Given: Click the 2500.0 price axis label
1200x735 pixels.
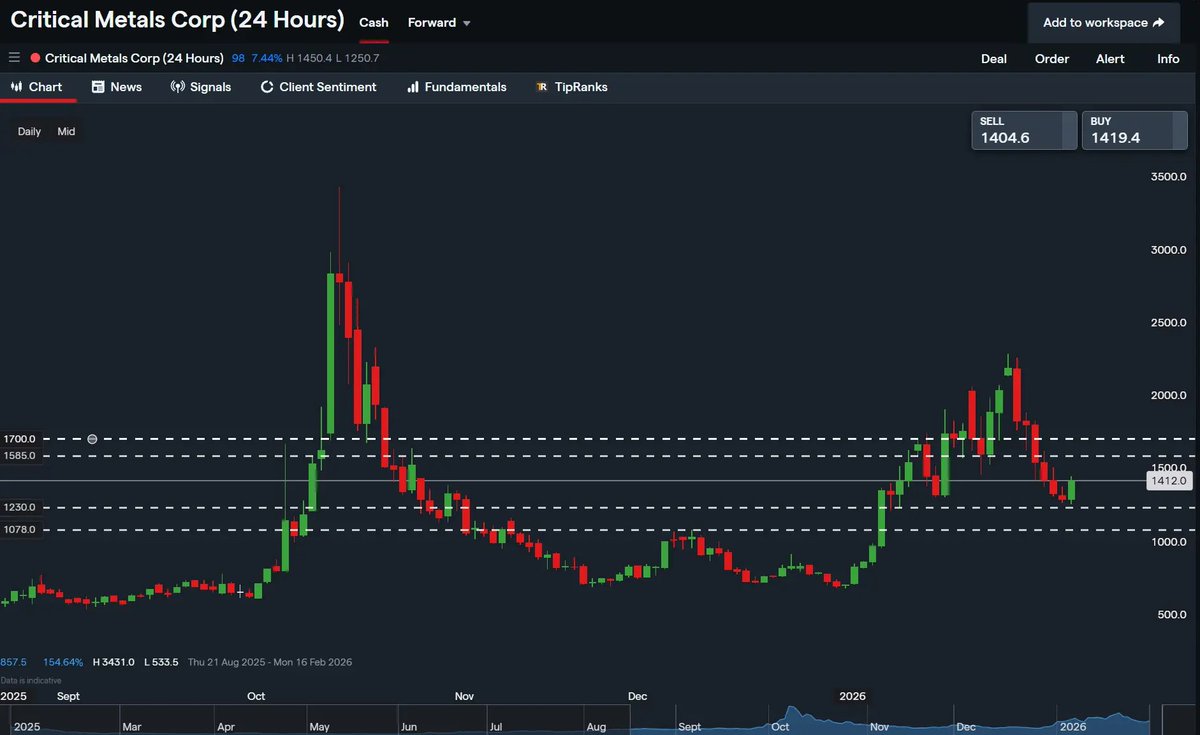Looking at the screenshot, I should 1169,323.
